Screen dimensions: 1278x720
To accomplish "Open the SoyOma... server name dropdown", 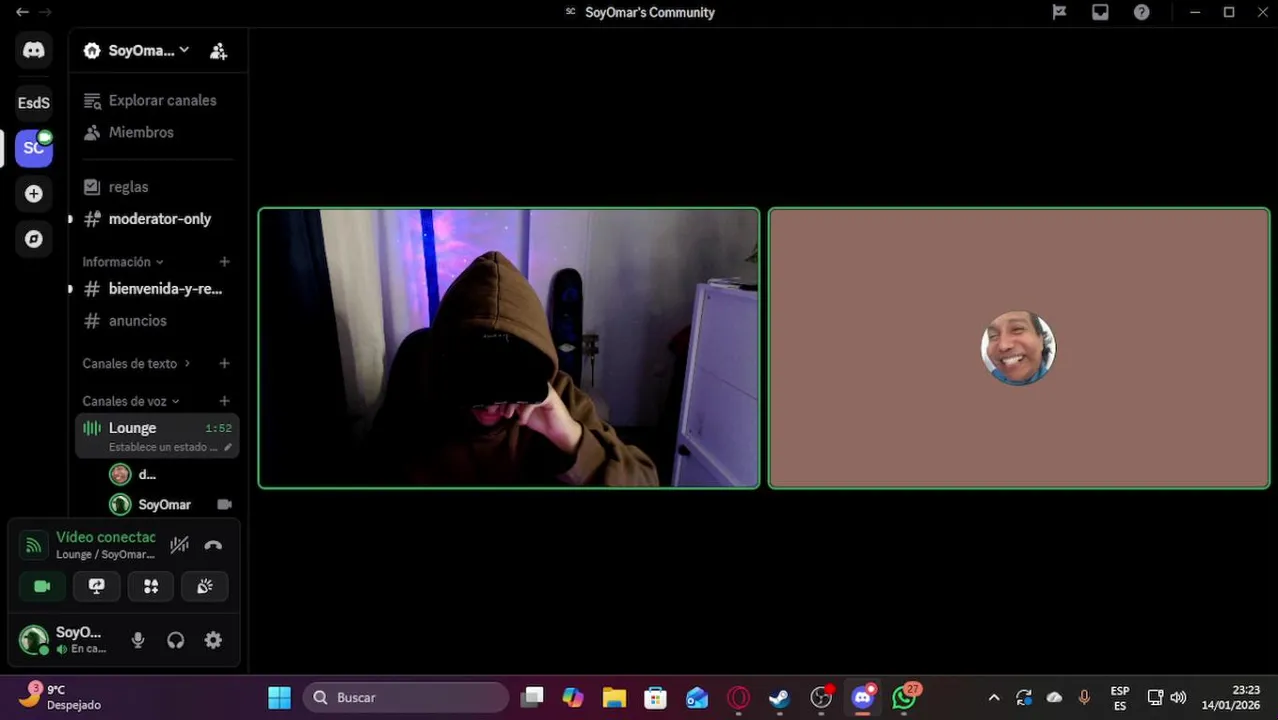I will [x=137, y=51].
